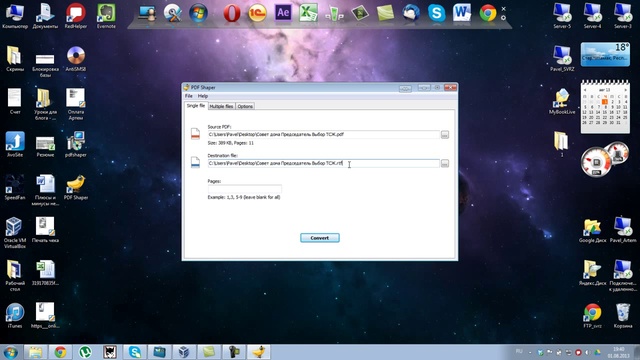Select the Рабочий стол folder icon
Screen dimensions: 640x360
pos(15,276)
